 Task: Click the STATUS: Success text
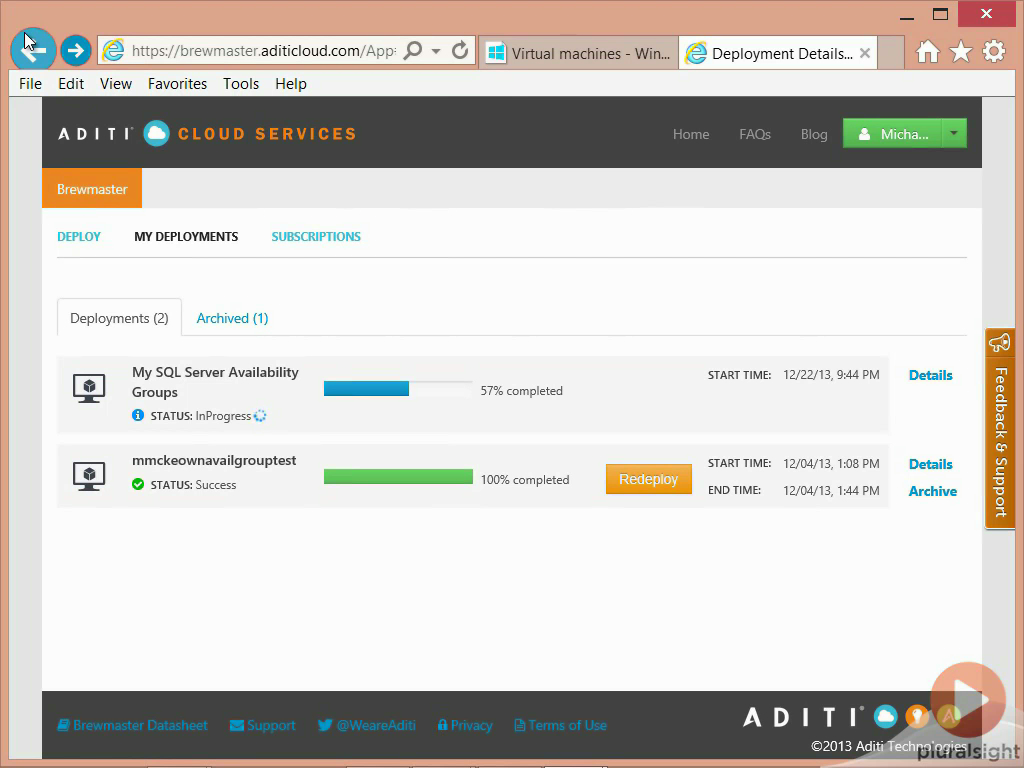(193, 485)
